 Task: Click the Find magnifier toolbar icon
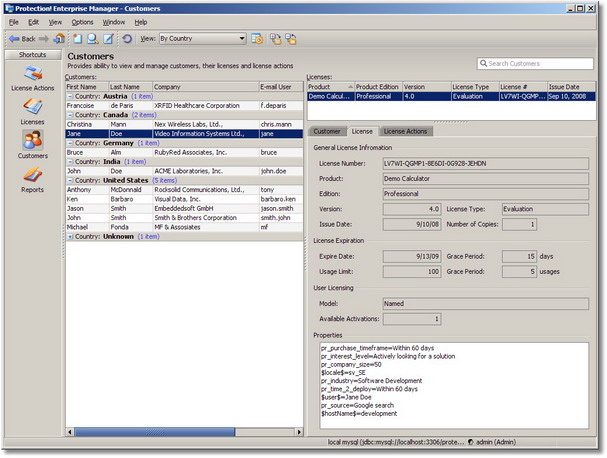[92, 39]
